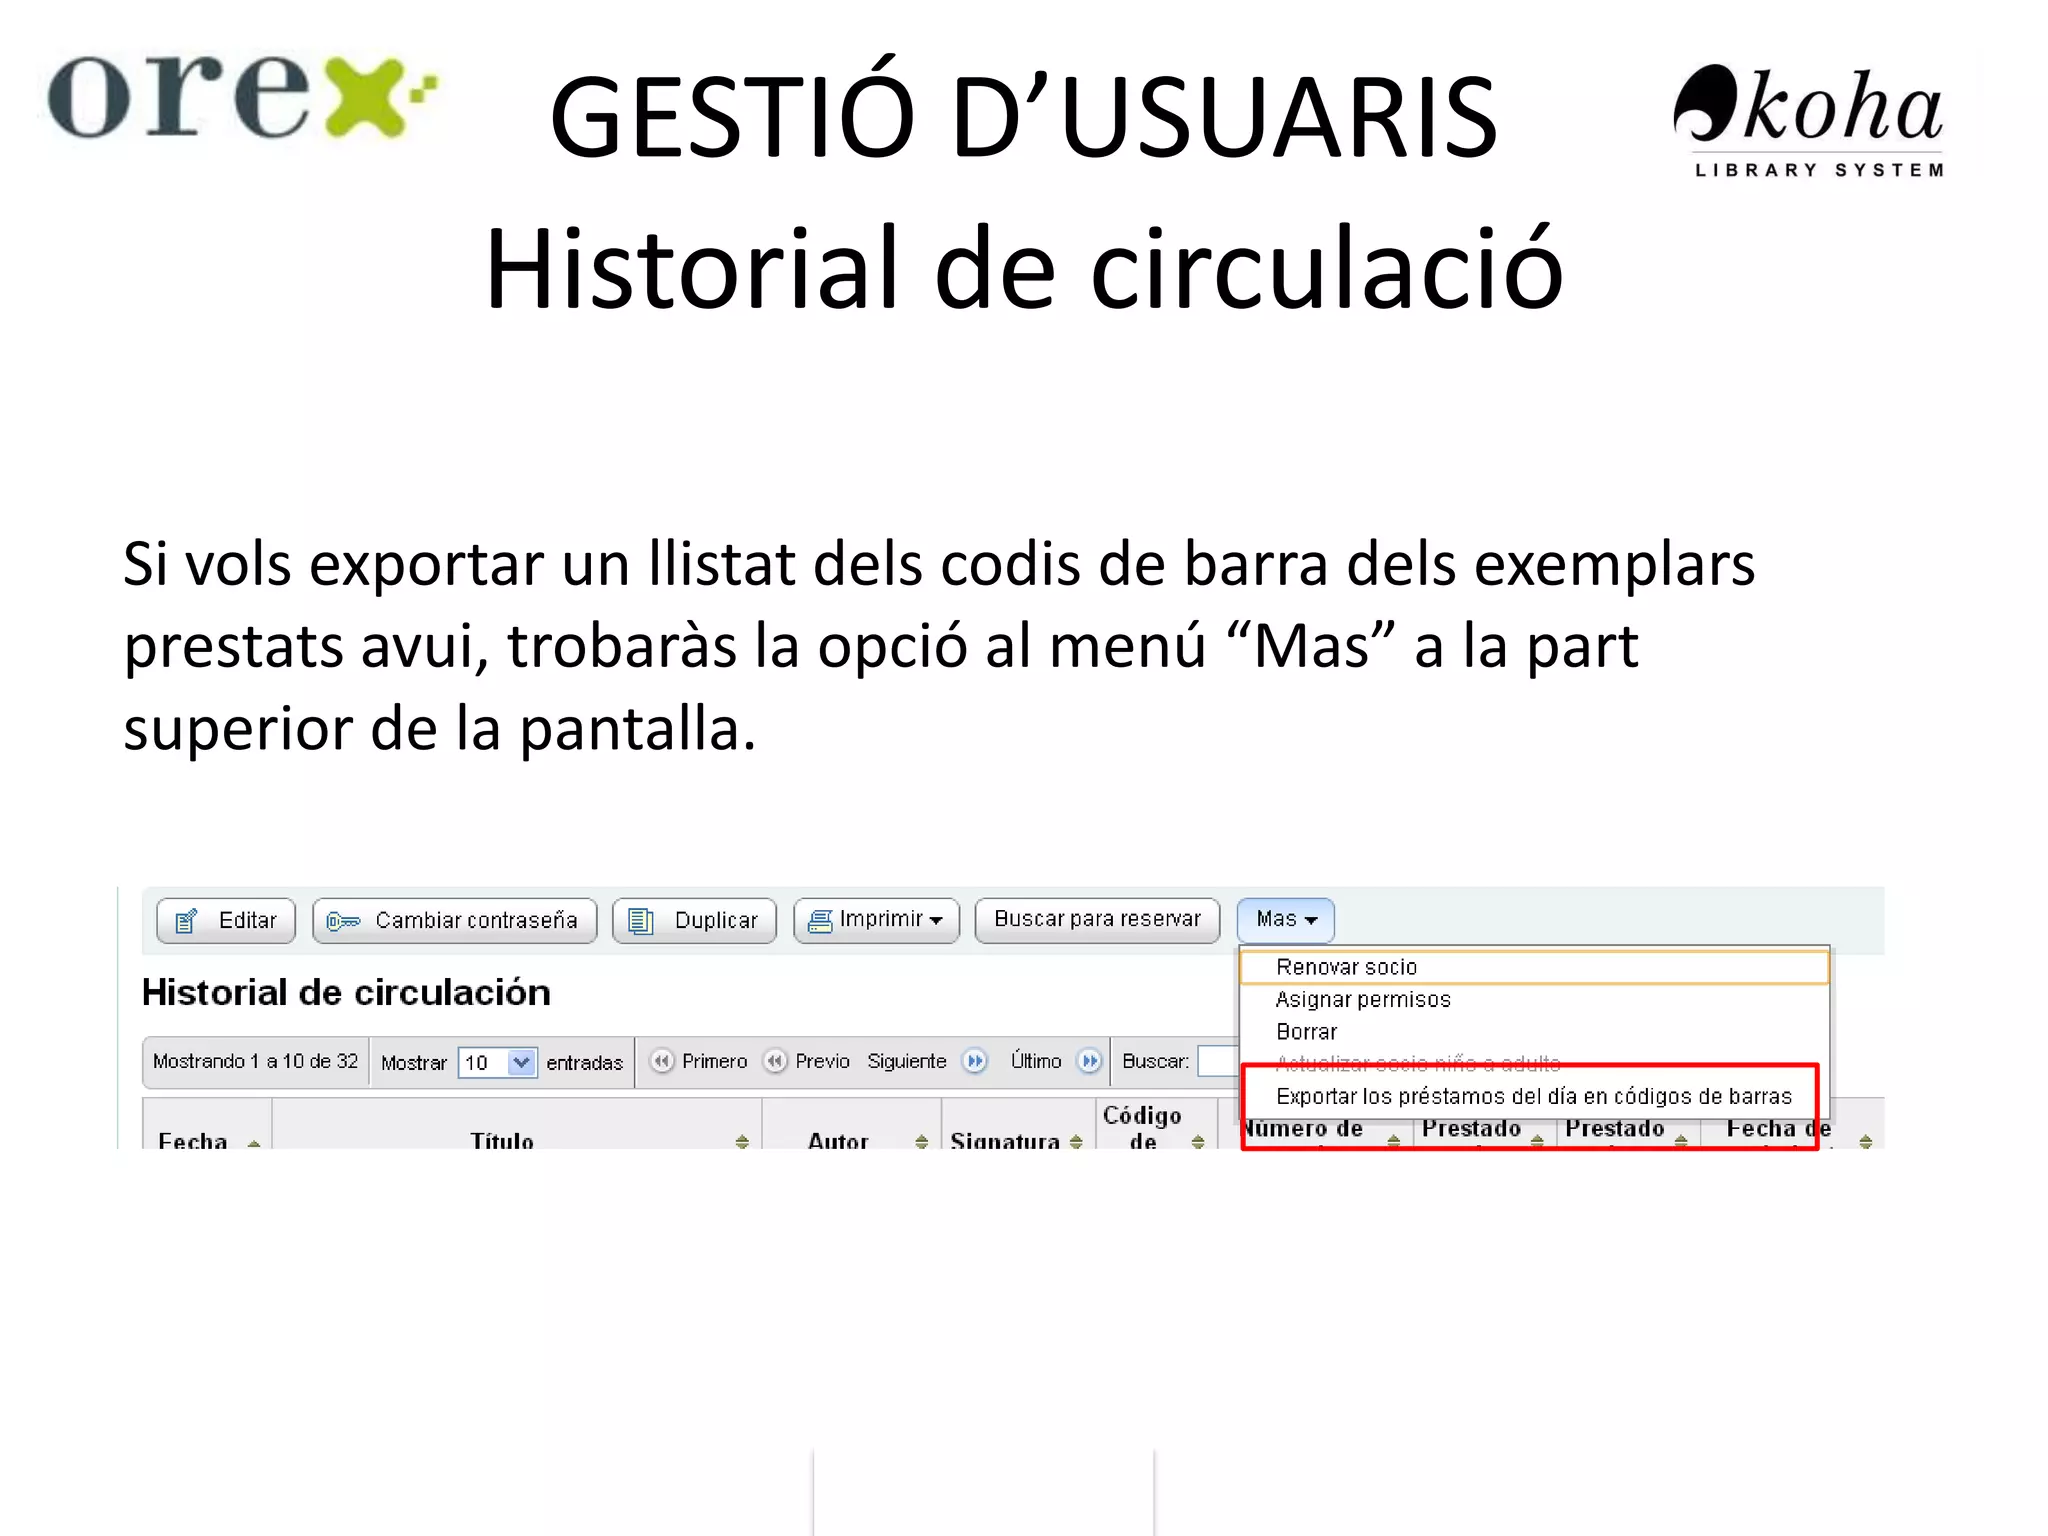Image resolution: width=2048 pixels, height=1536 pixels.
Task: Click the Siguiente forward arrow icon
Action: (x=974, y=1061)
